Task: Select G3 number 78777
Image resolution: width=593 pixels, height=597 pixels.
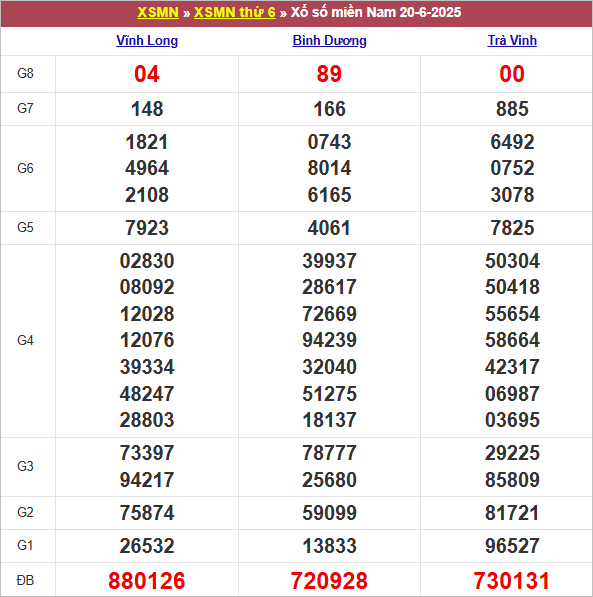Action: [x=329, y=453]
